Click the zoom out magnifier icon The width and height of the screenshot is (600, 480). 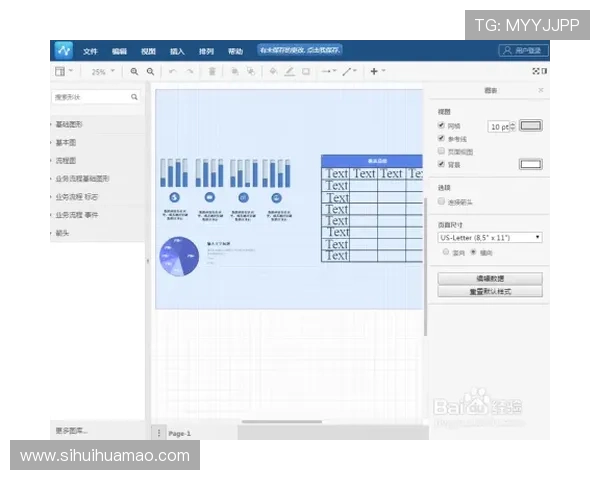pyautogui.click(x=151, y=72)
